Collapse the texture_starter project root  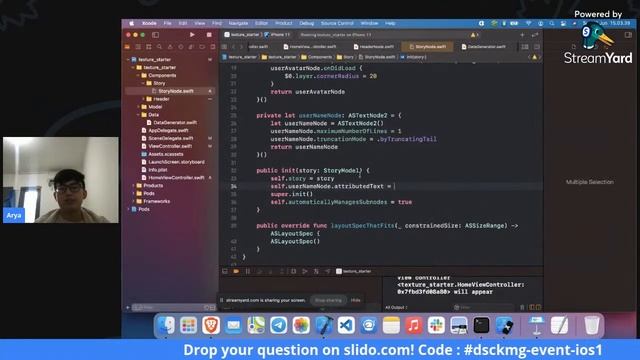[x=129, y=60]
